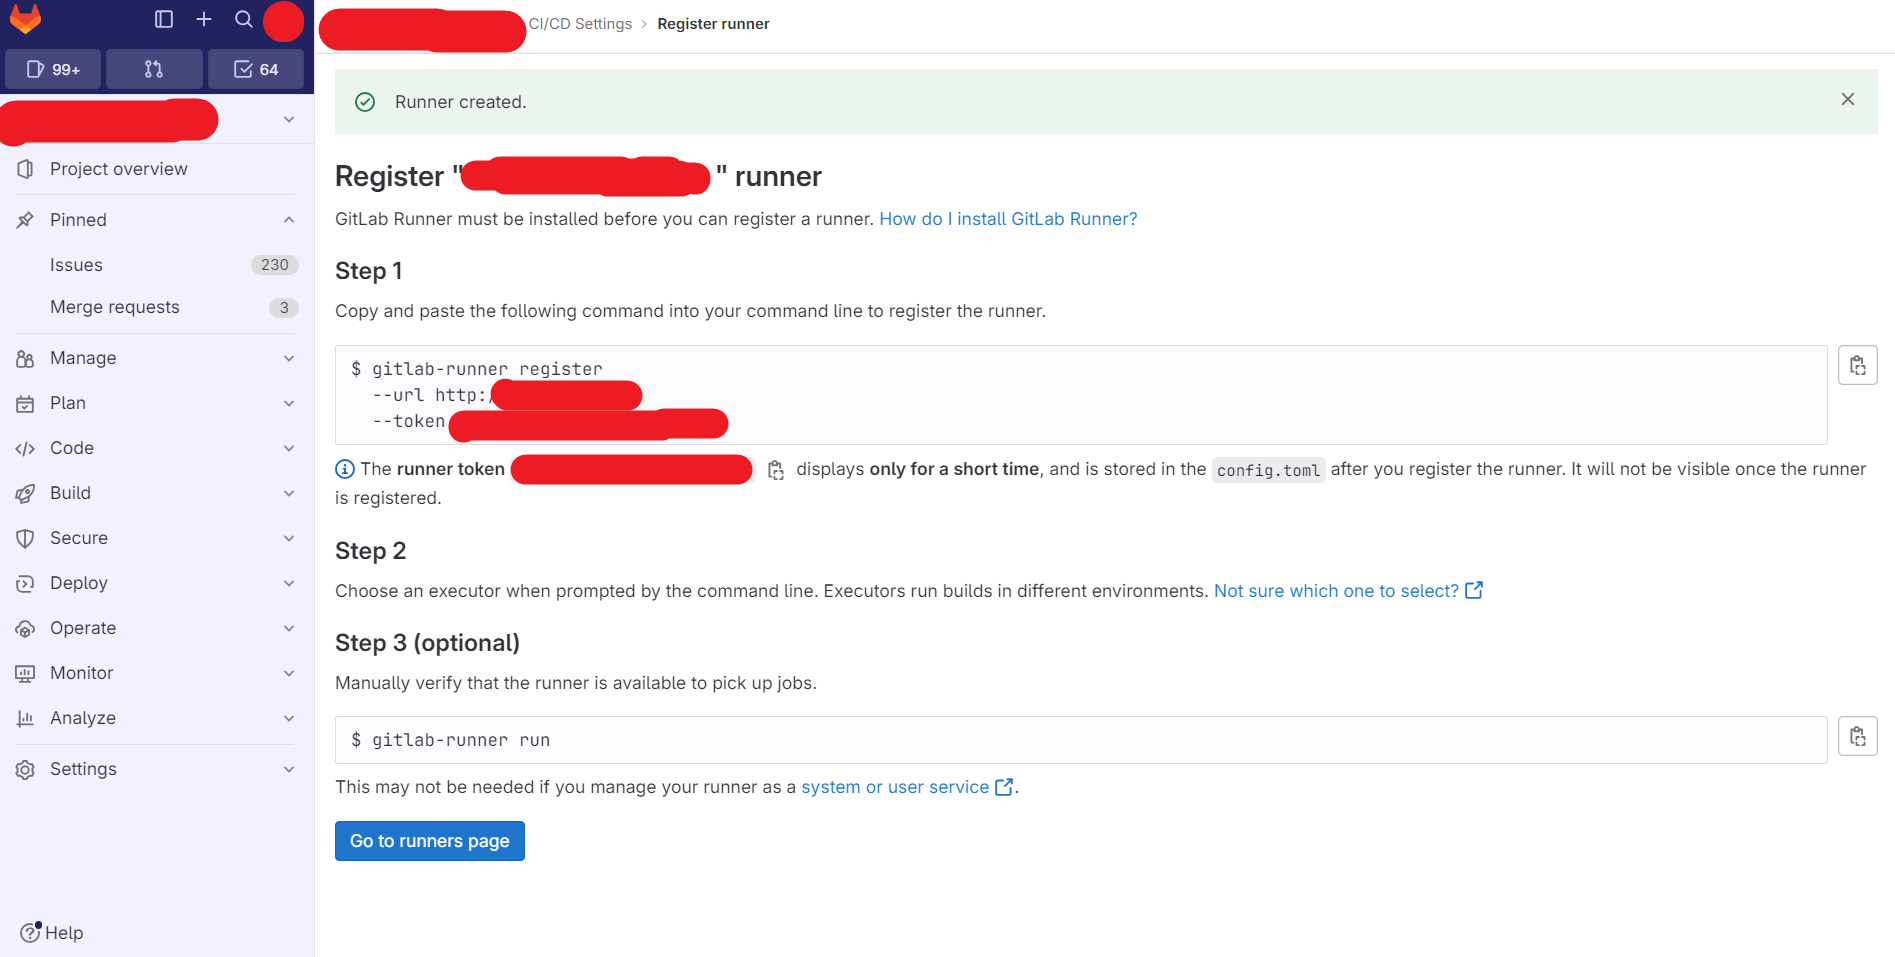Expand the Build menu chevron
Screen dimensions: 1895x957
(x=288, y=493)
